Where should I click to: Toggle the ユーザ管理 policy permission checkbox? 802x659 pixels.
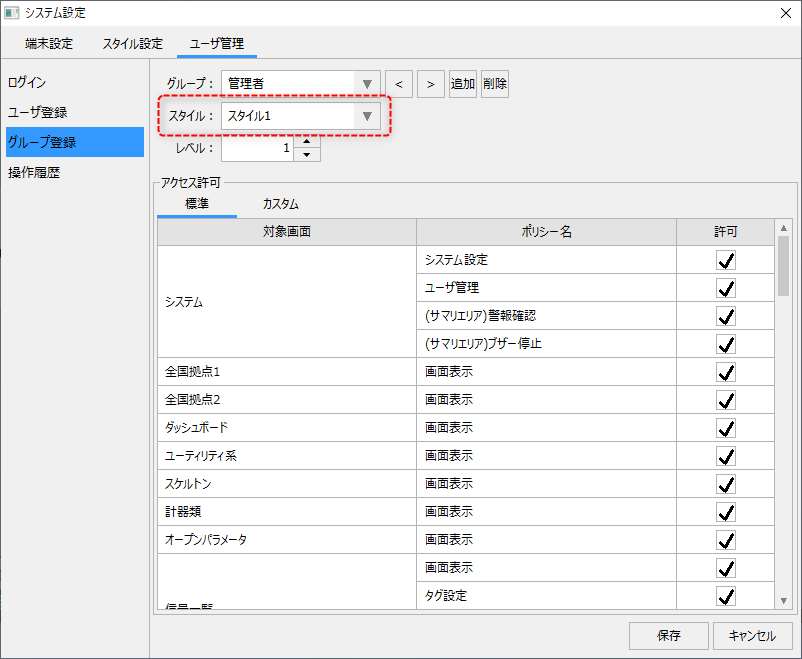point(726,288)
